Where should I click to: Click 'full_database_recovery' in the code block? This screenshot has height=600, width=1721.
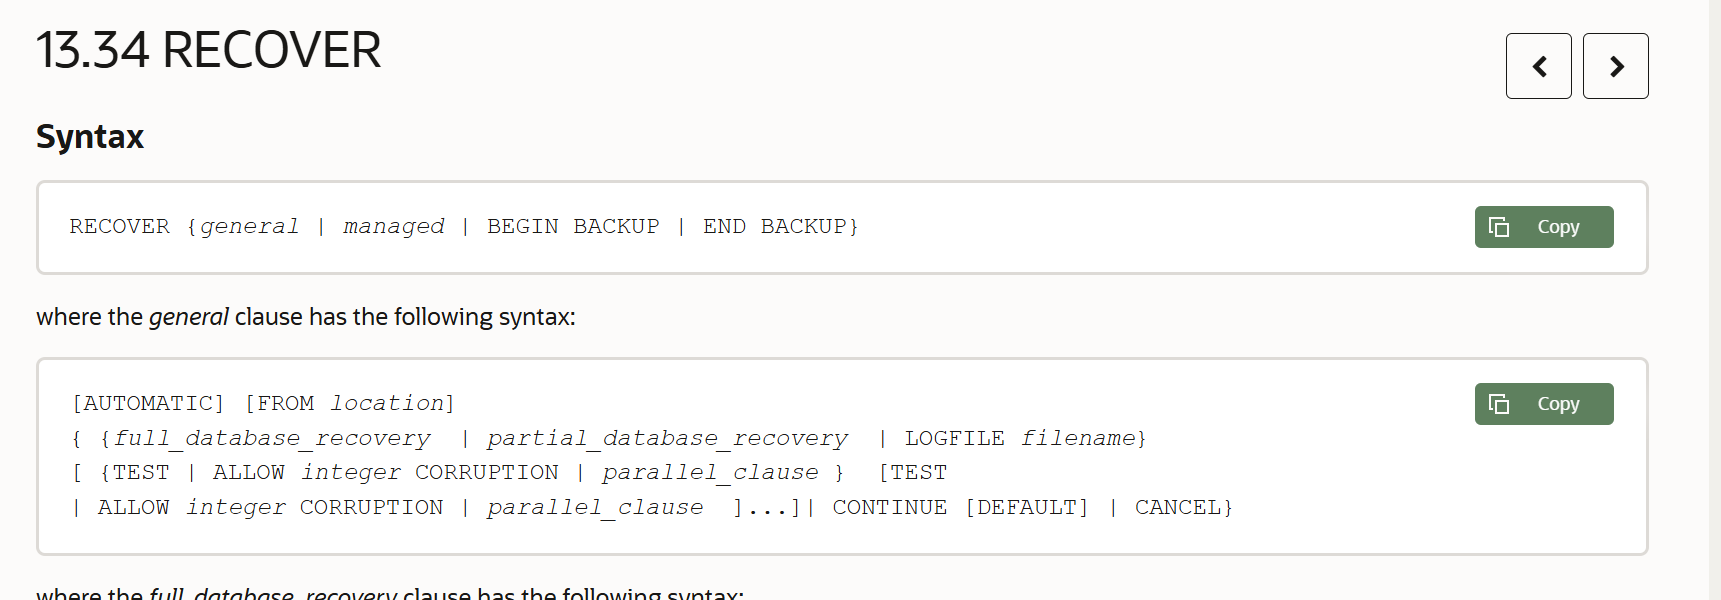tap(272, 438)
